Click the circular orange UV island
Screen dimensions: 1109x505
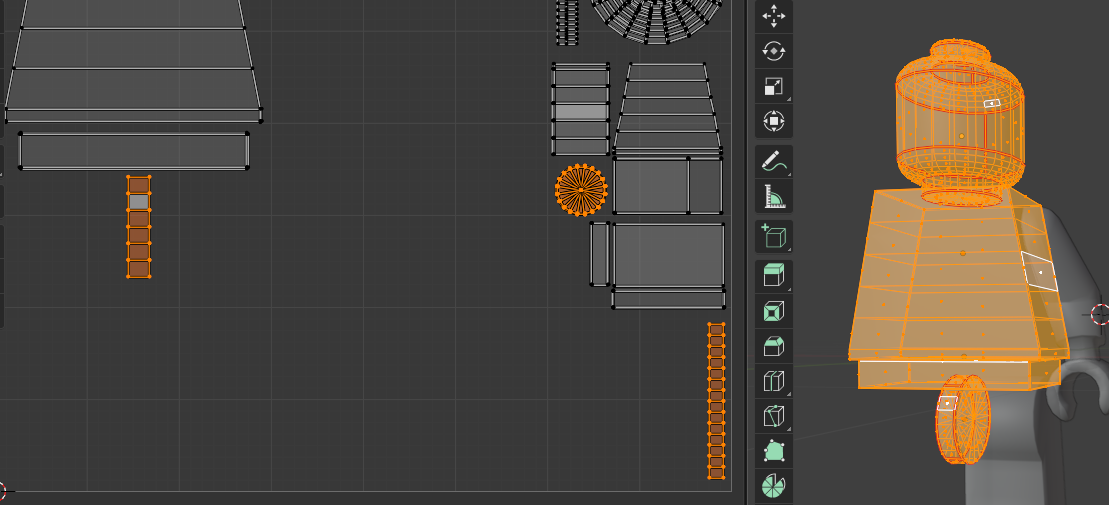(x=581, y=190)
